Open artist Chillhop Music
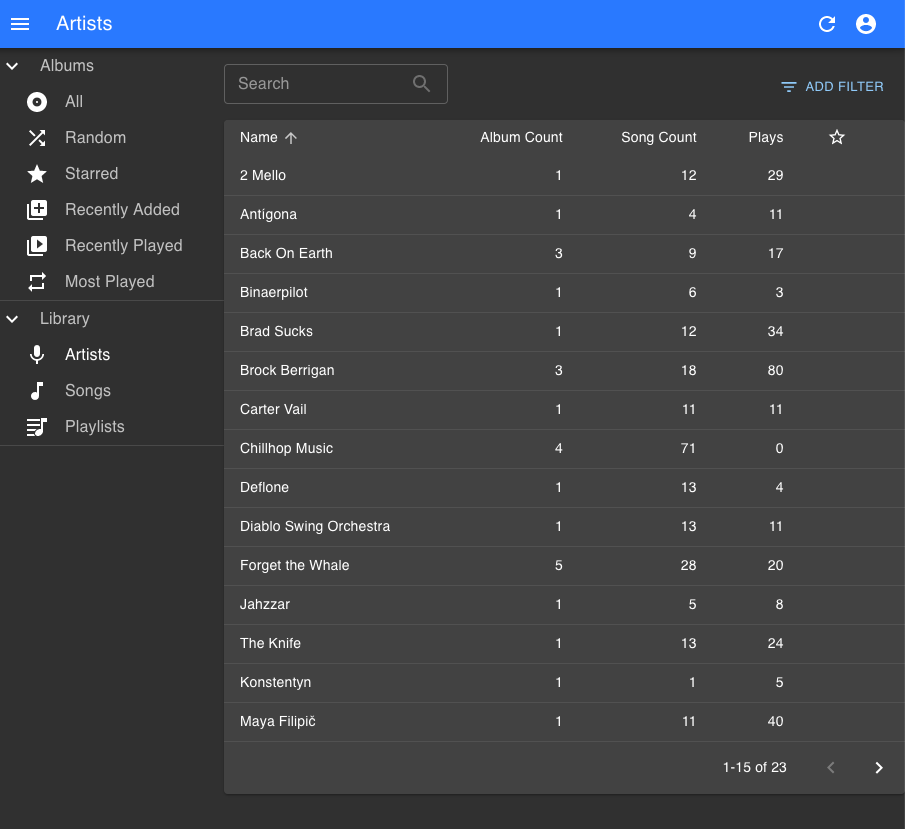 tap(564, 449)
